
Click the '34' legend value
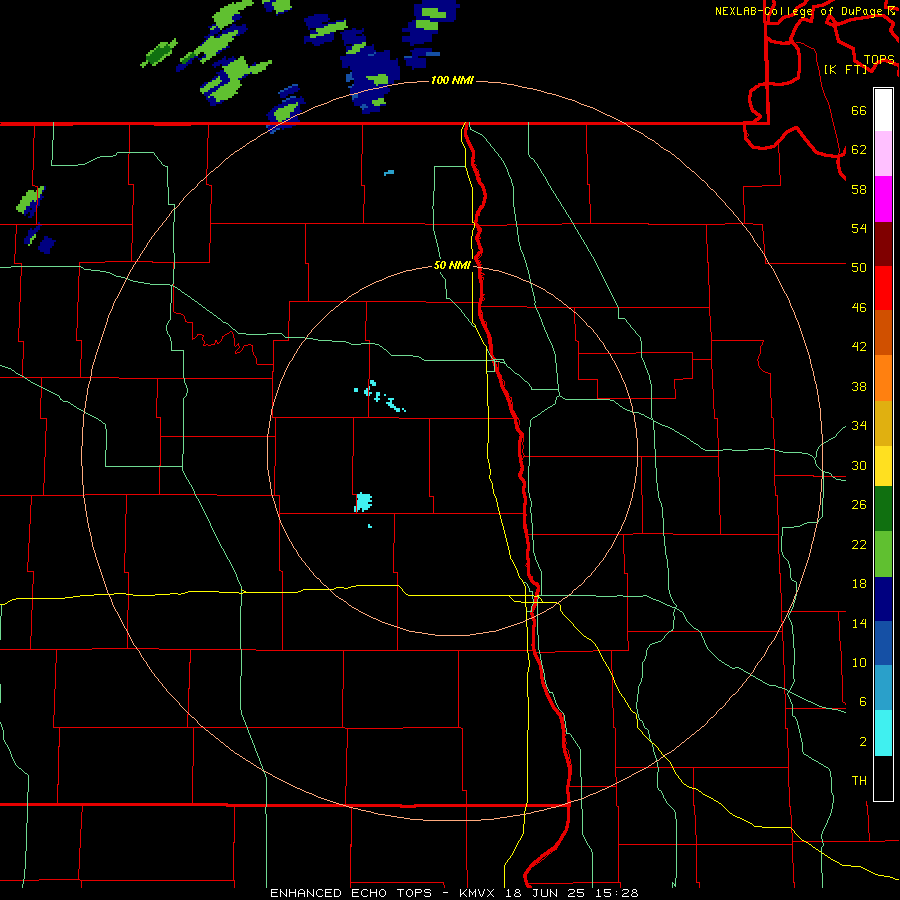(x=859, y=426)
